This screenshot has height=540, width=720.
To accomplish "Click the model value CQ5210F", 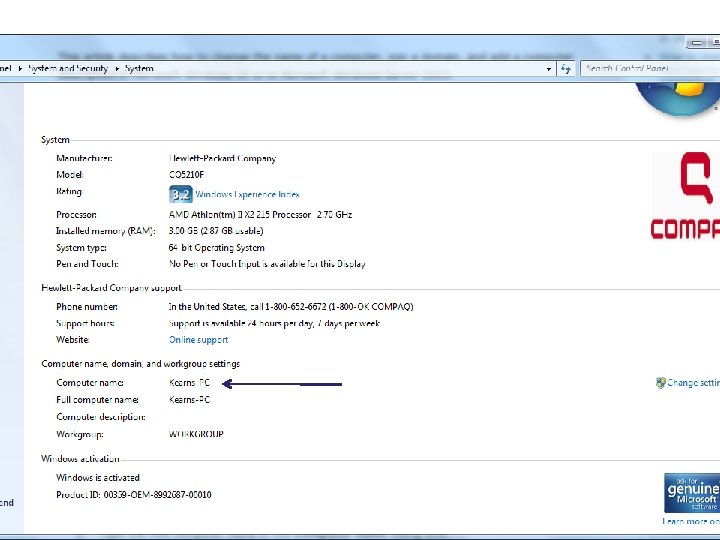I will click(186, 174).
